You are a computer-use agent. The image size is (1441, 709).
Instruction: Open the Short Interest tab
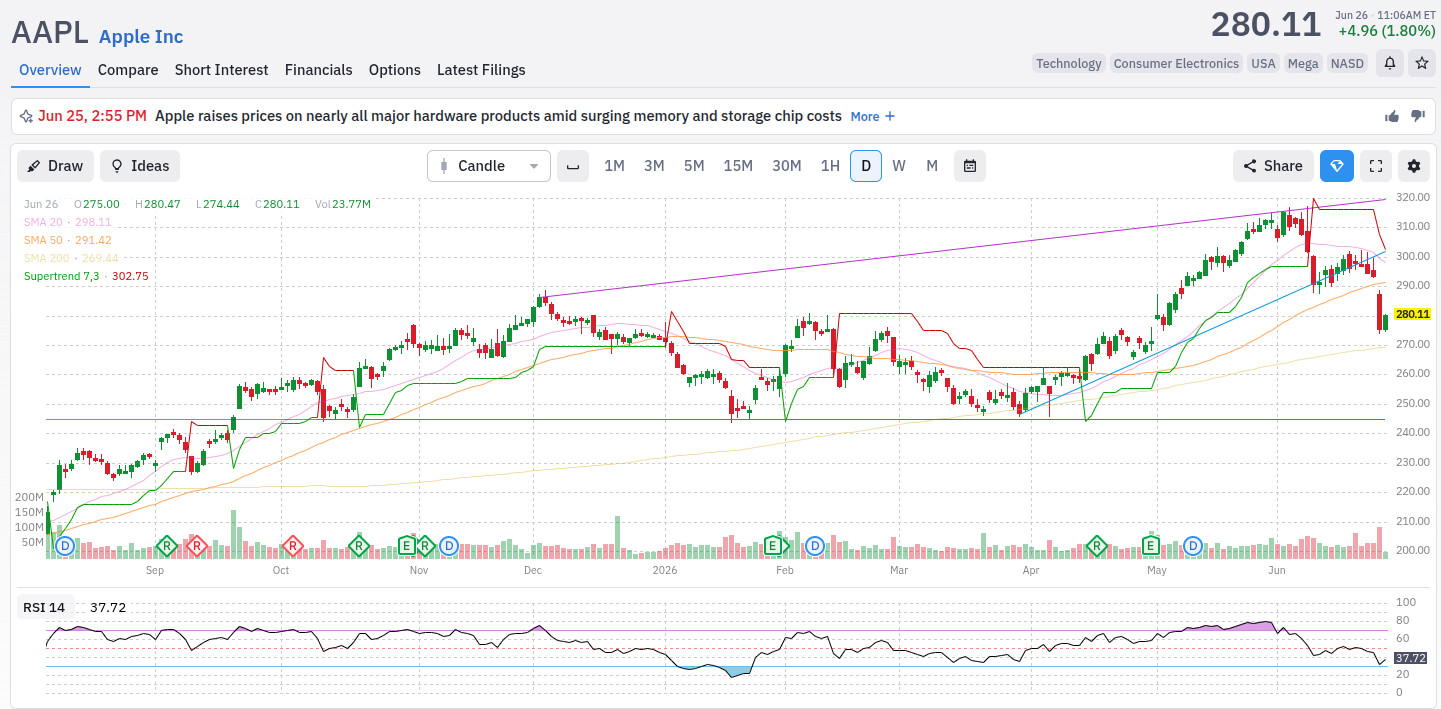[x=222, y=70]
